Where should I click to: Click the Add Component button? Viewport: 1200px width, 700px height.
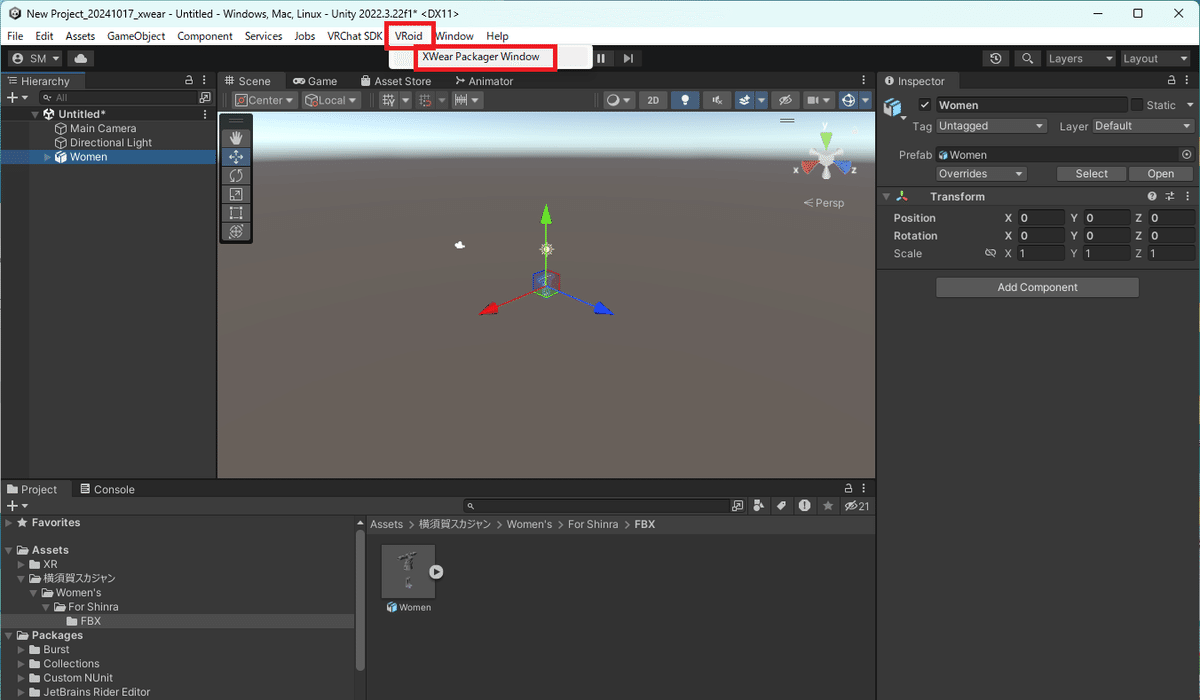pyautogui.click(x=1037, y=287)
